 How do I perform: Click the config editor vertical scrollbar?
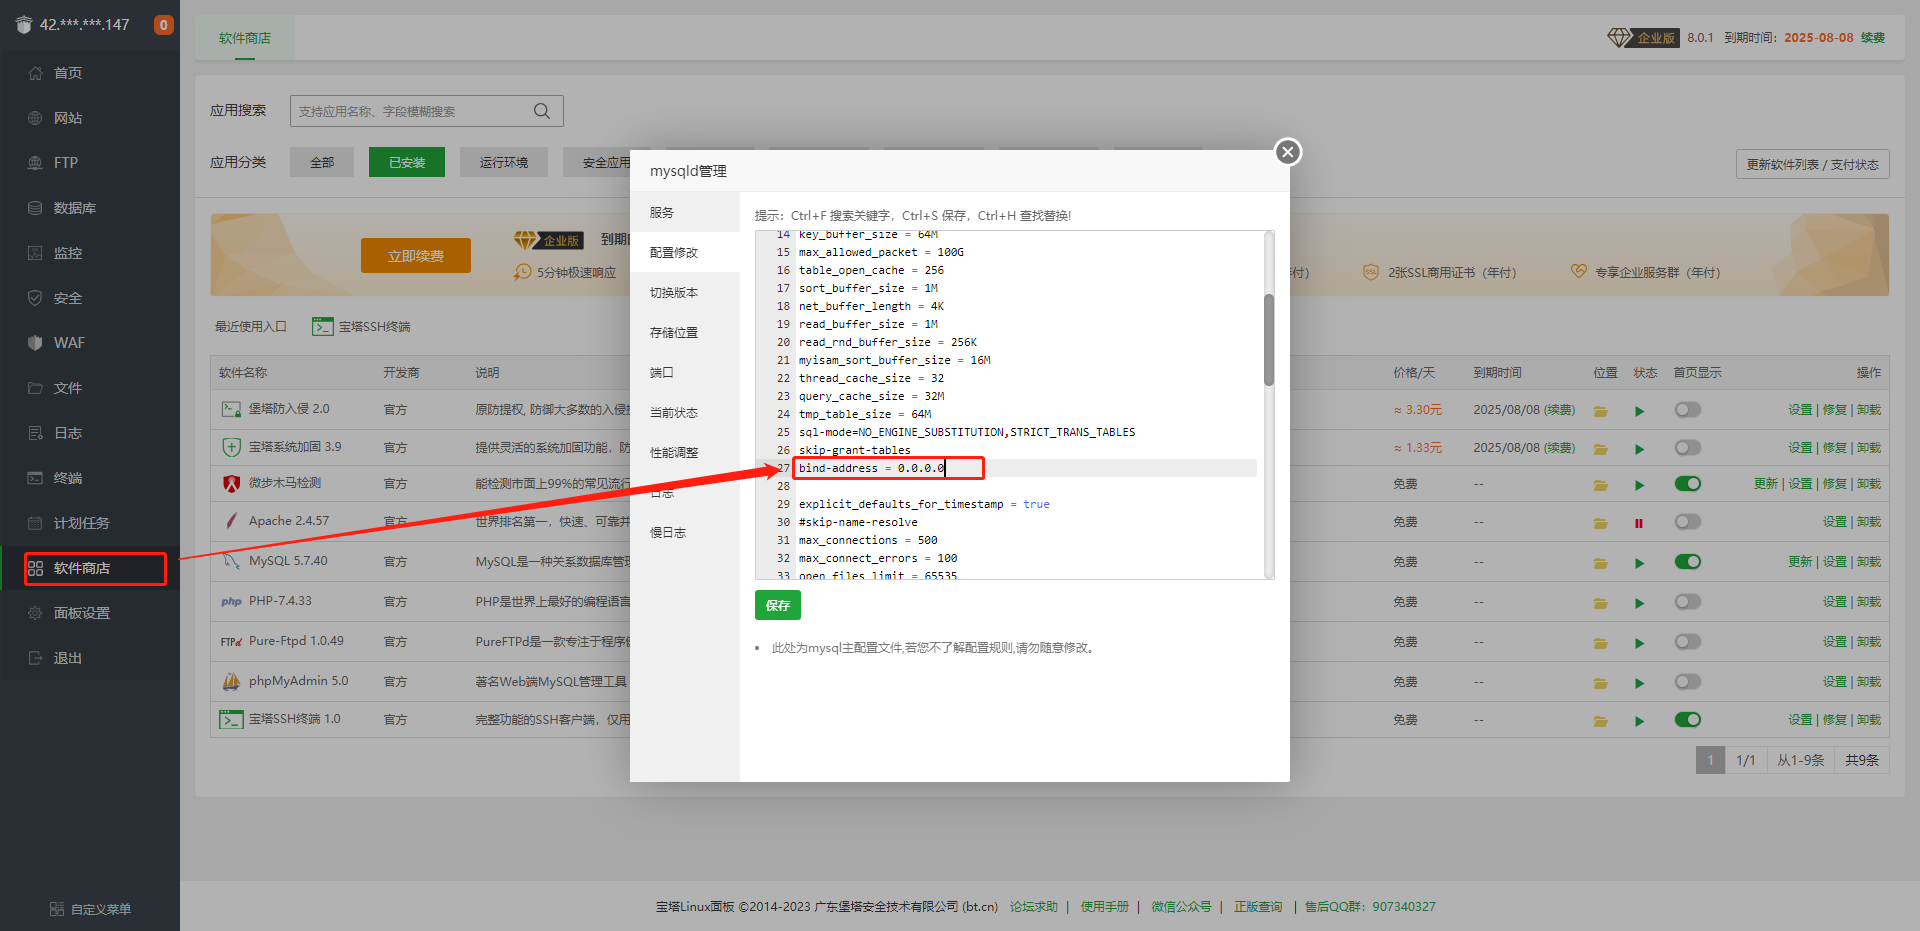[x=1269, y=340]
